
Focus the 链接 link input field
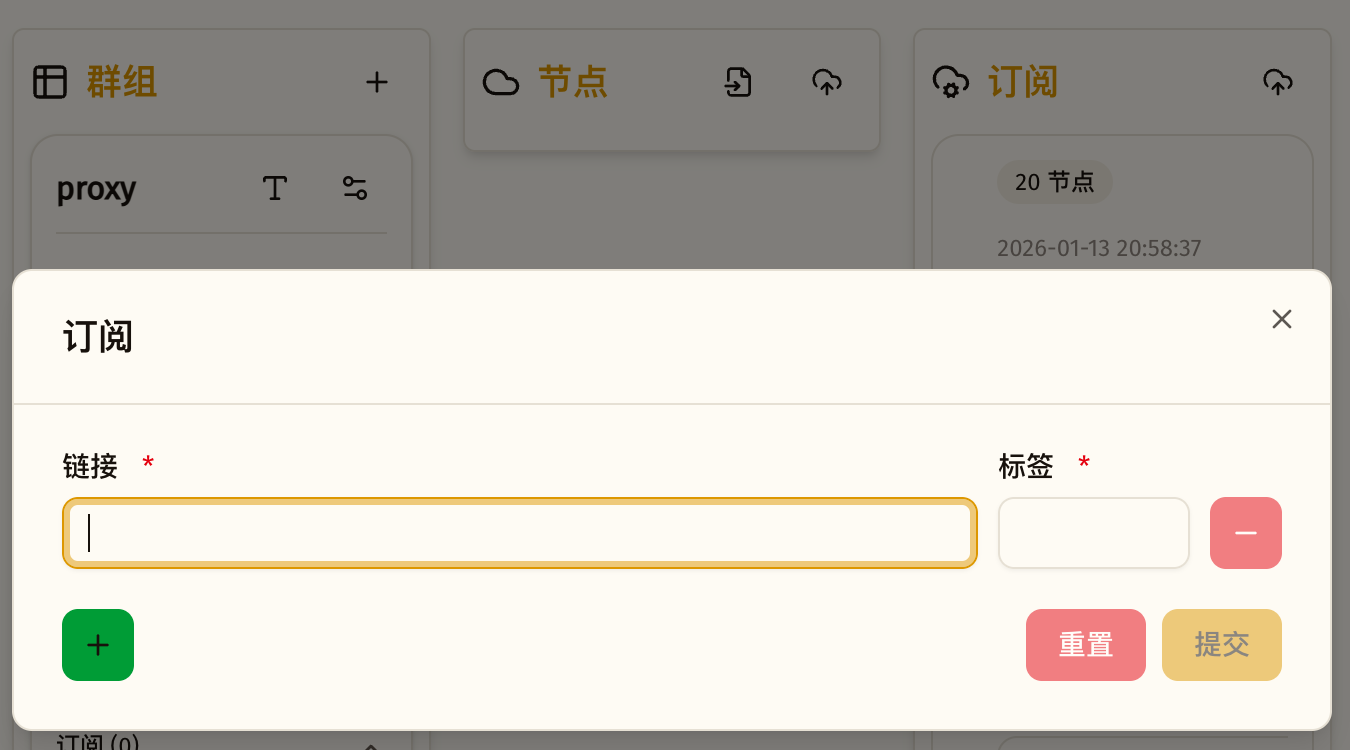pyautogui.click(x=519, y=533)
